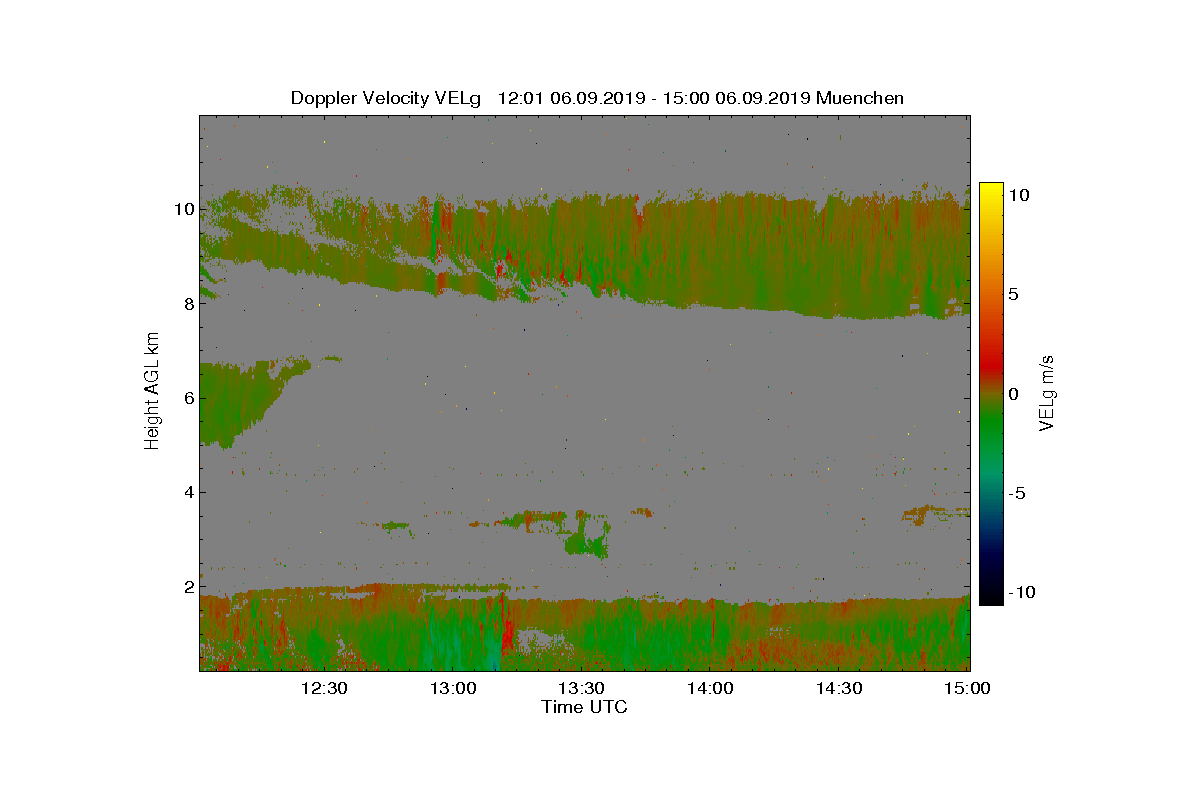Select the 'Height AGL km' y-axis label
Screen dimensions: 1200x800
click(152, 390)
